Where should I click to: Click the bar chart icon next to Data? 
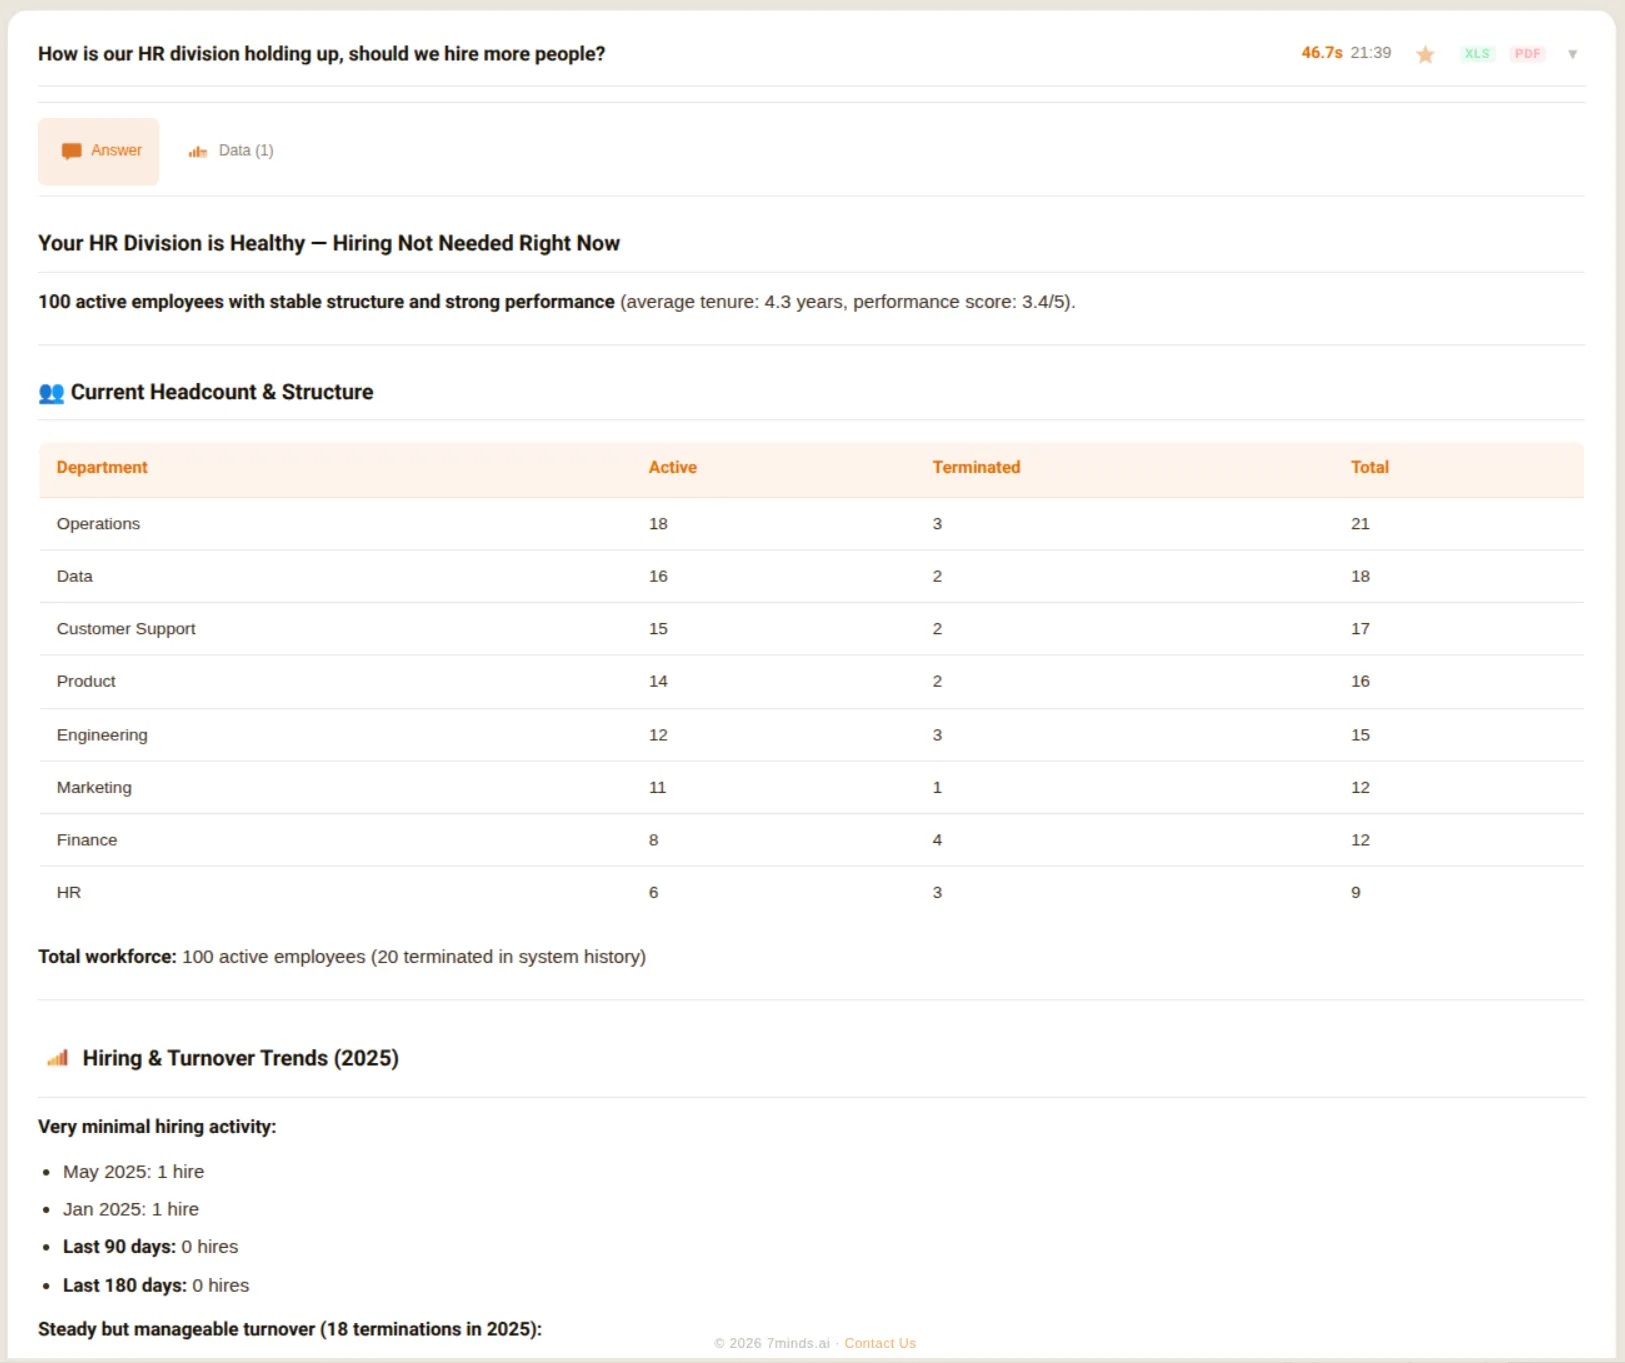[197, 151]
